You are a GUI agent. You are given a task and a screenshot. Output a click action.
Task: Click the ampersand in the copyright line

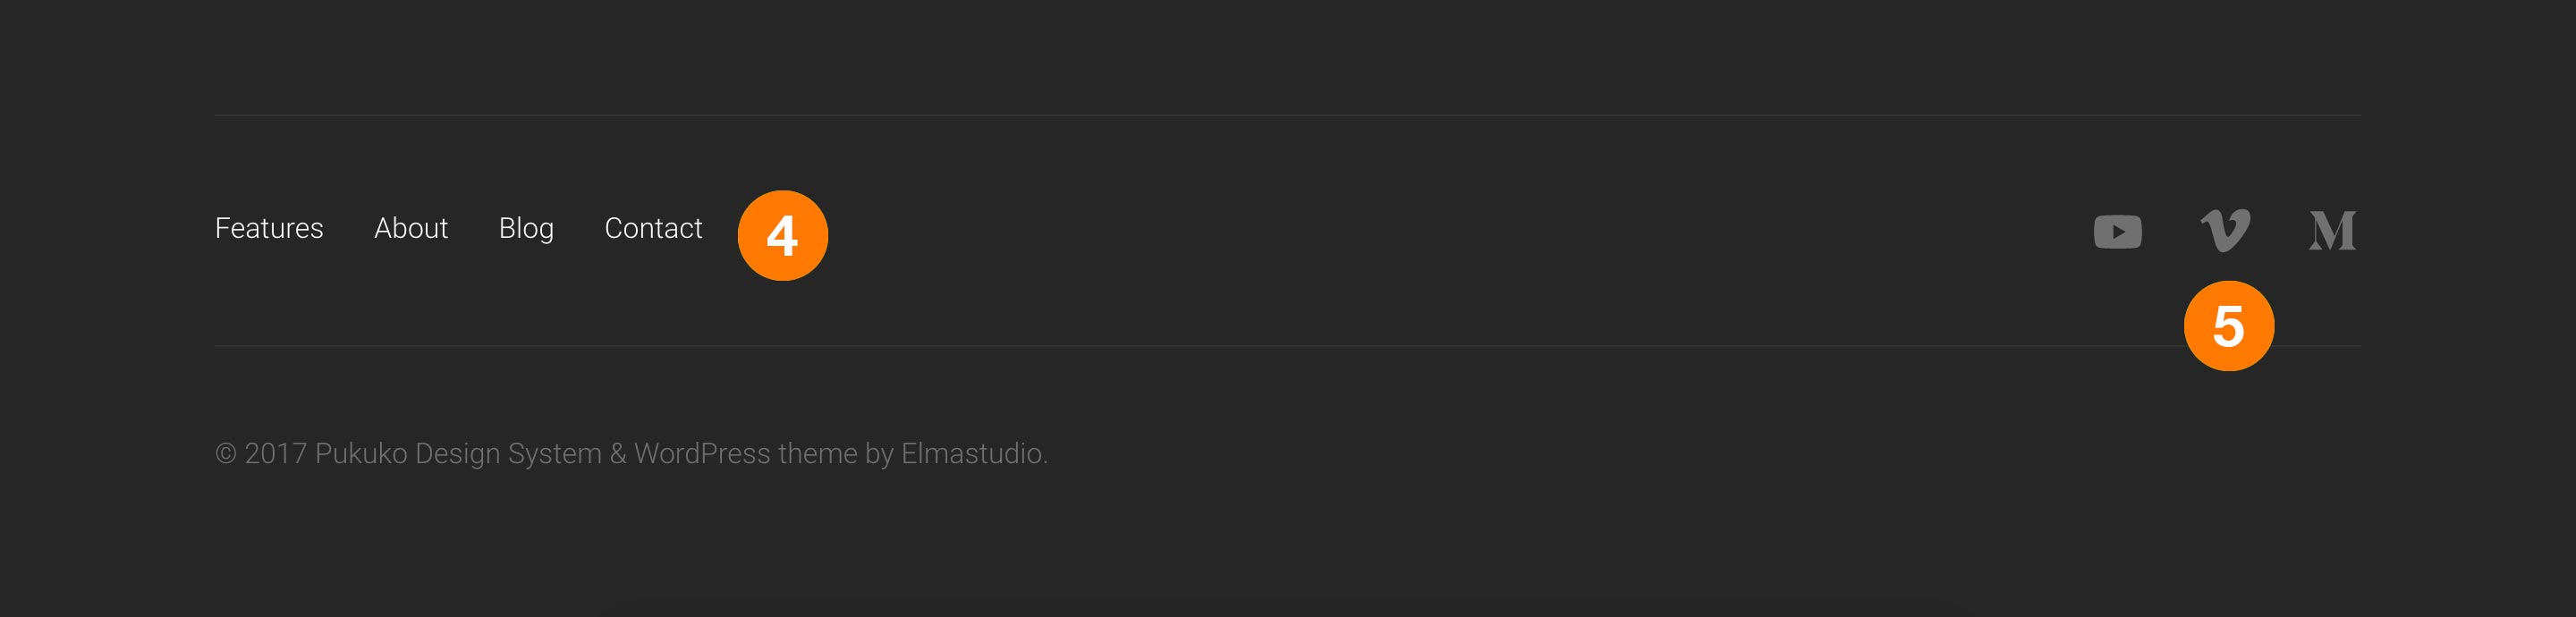[x=618, y=453]
